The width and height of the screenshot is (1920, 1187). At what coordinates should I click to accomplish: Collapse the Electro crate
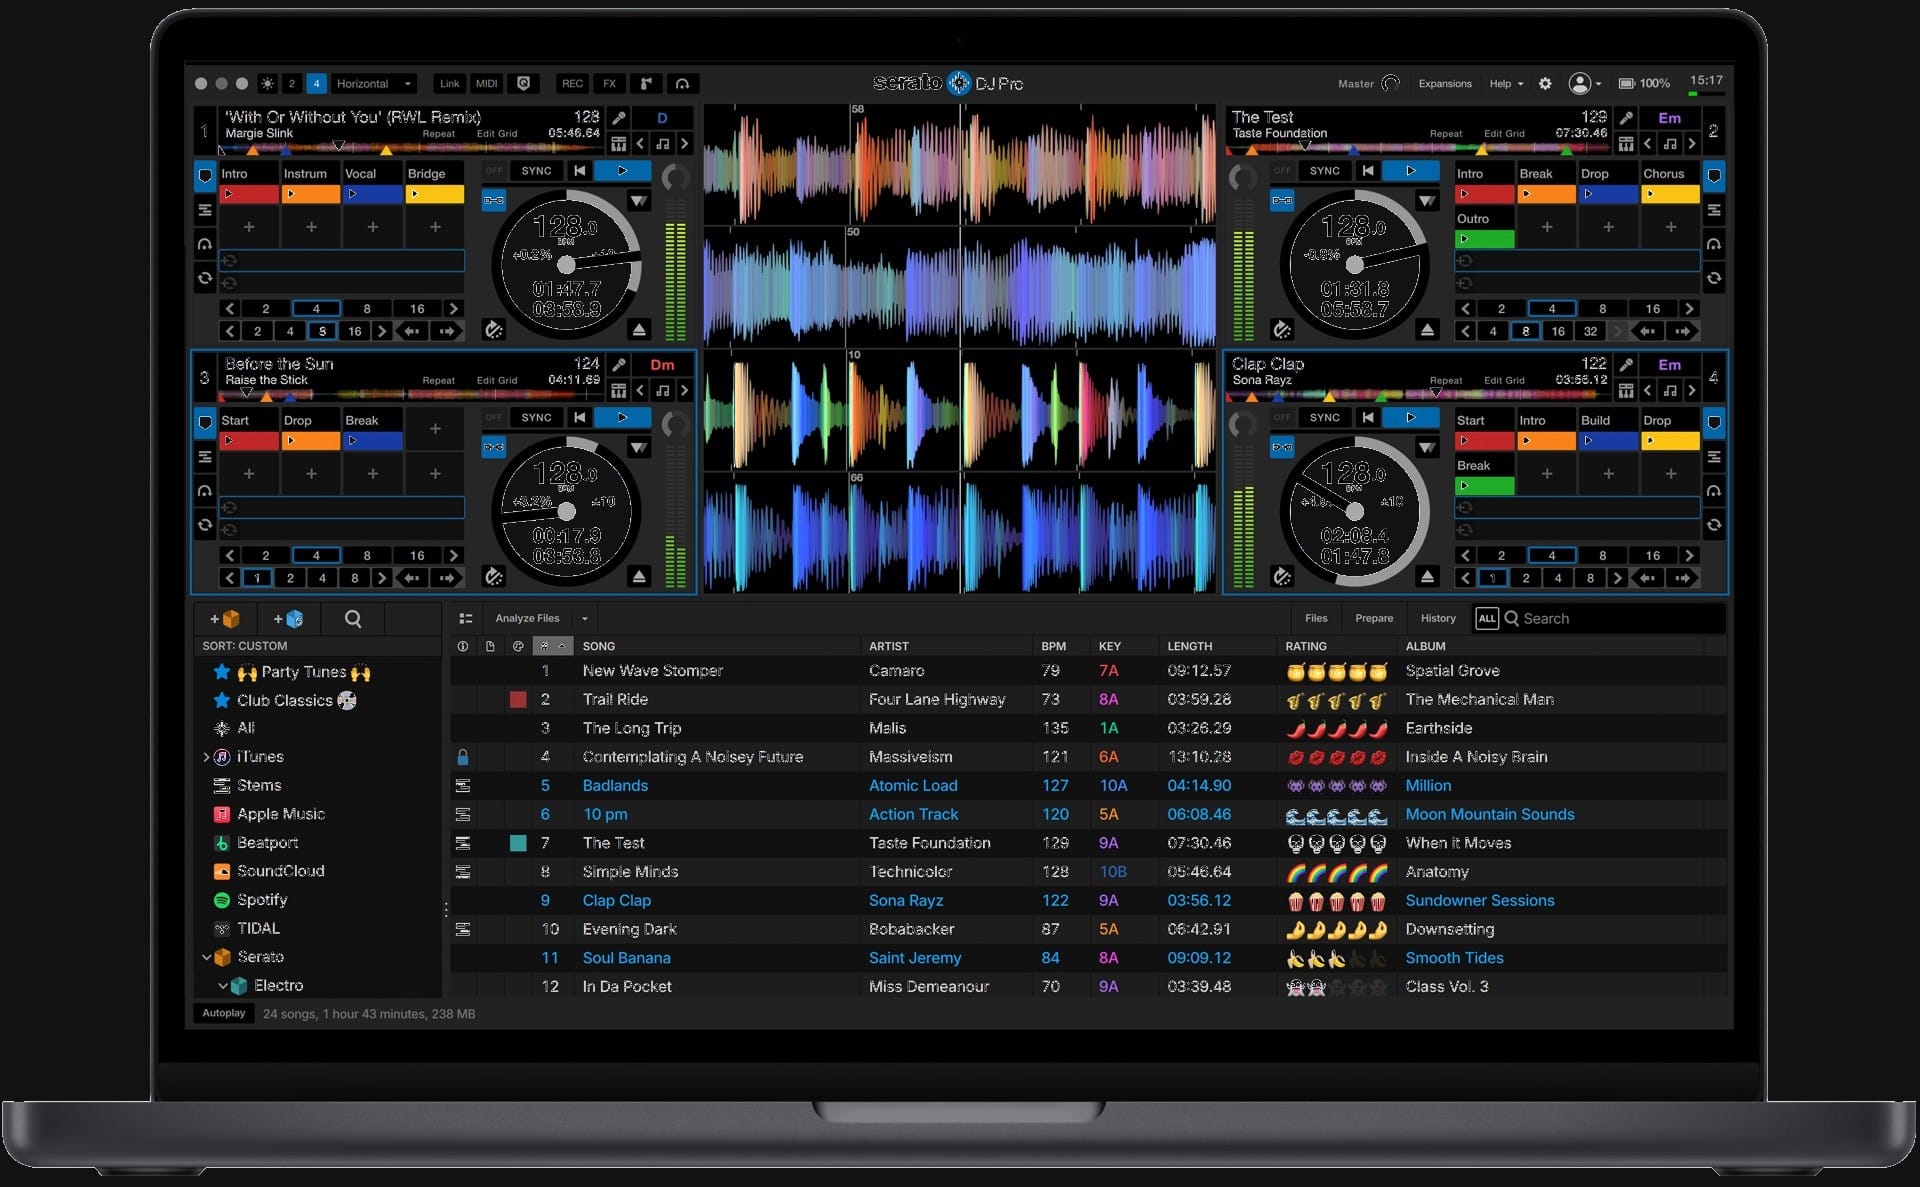coord(223,986)
